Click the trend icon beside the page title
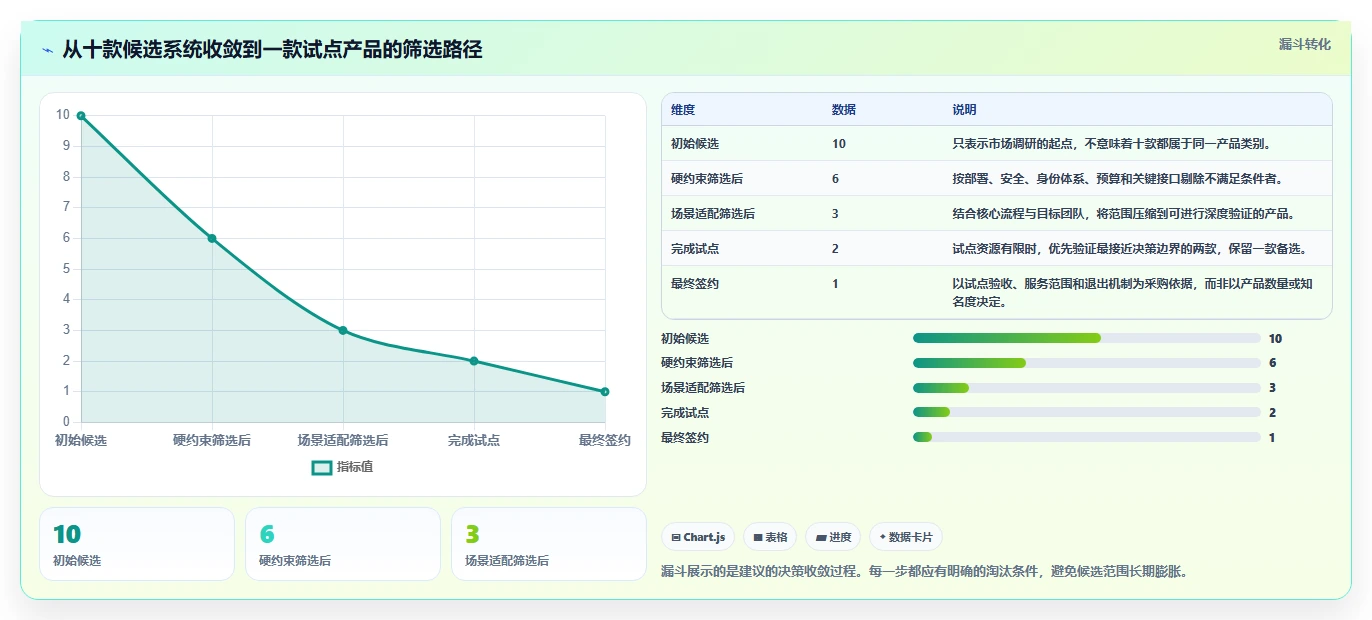This screenshot has width=1372, height=620. pos(48,50)
